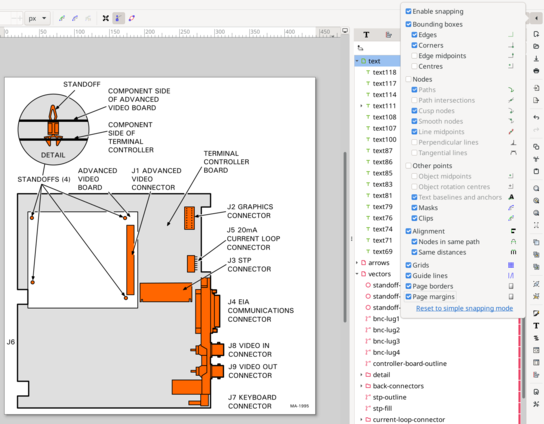Click the Cut (scissors) icon
The height and width of the screenshot is (424, 544).
(536, 159)
